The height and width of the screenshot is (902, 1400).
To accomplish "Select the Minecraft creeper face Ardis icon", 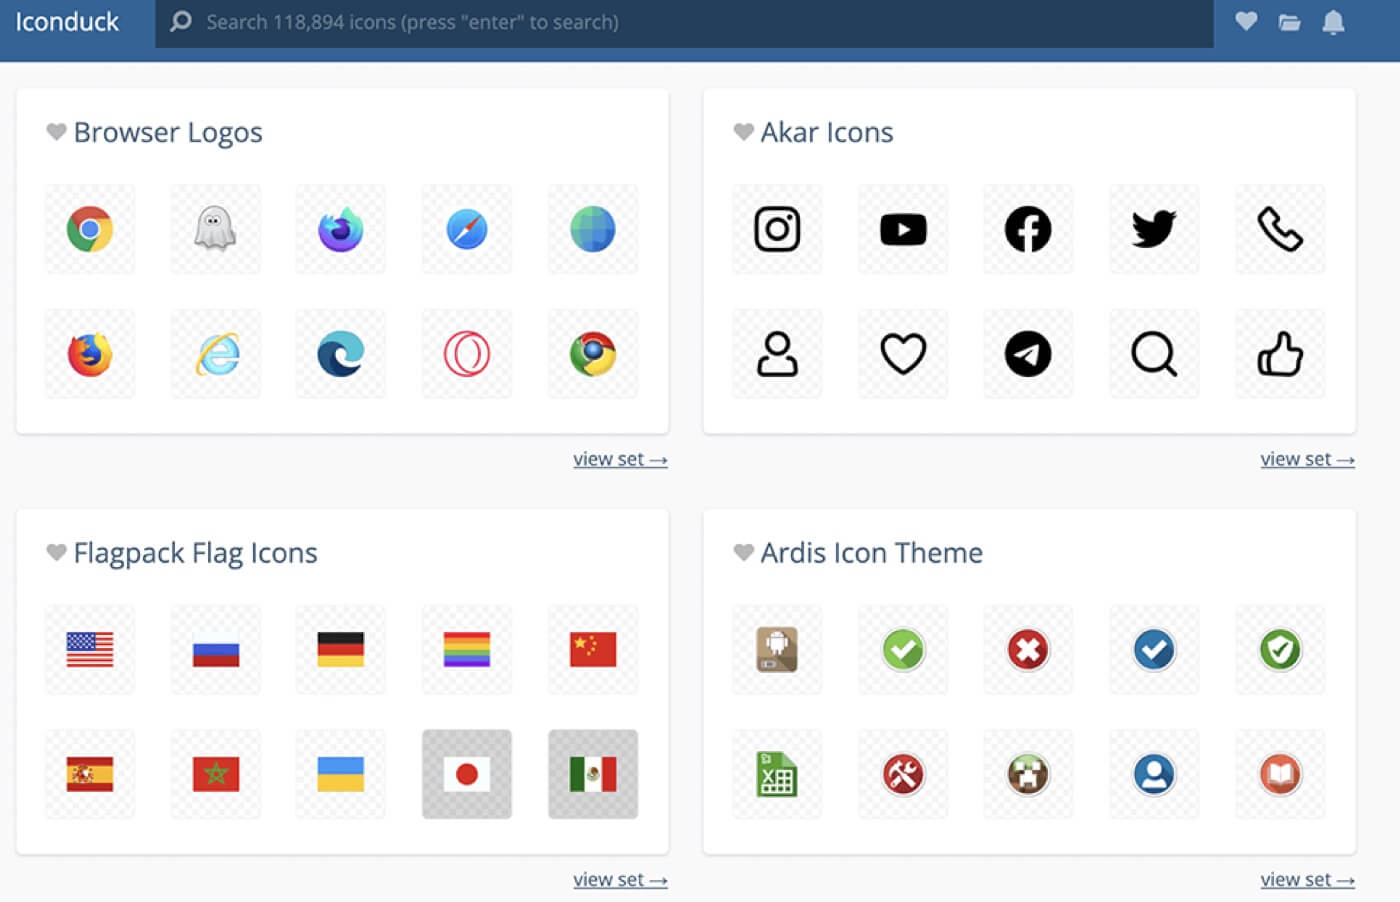I will click(1028, 774).
